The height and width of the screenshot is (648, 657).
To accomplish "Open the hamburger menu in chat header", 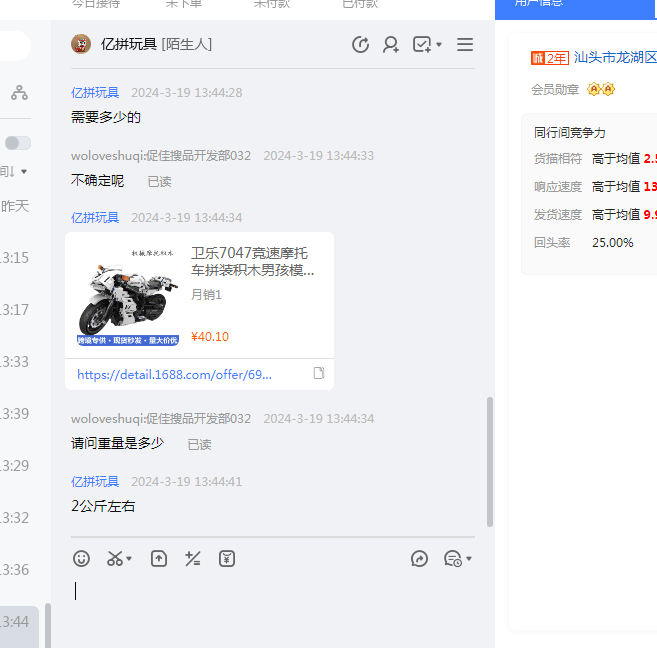I will coord(465,44).
